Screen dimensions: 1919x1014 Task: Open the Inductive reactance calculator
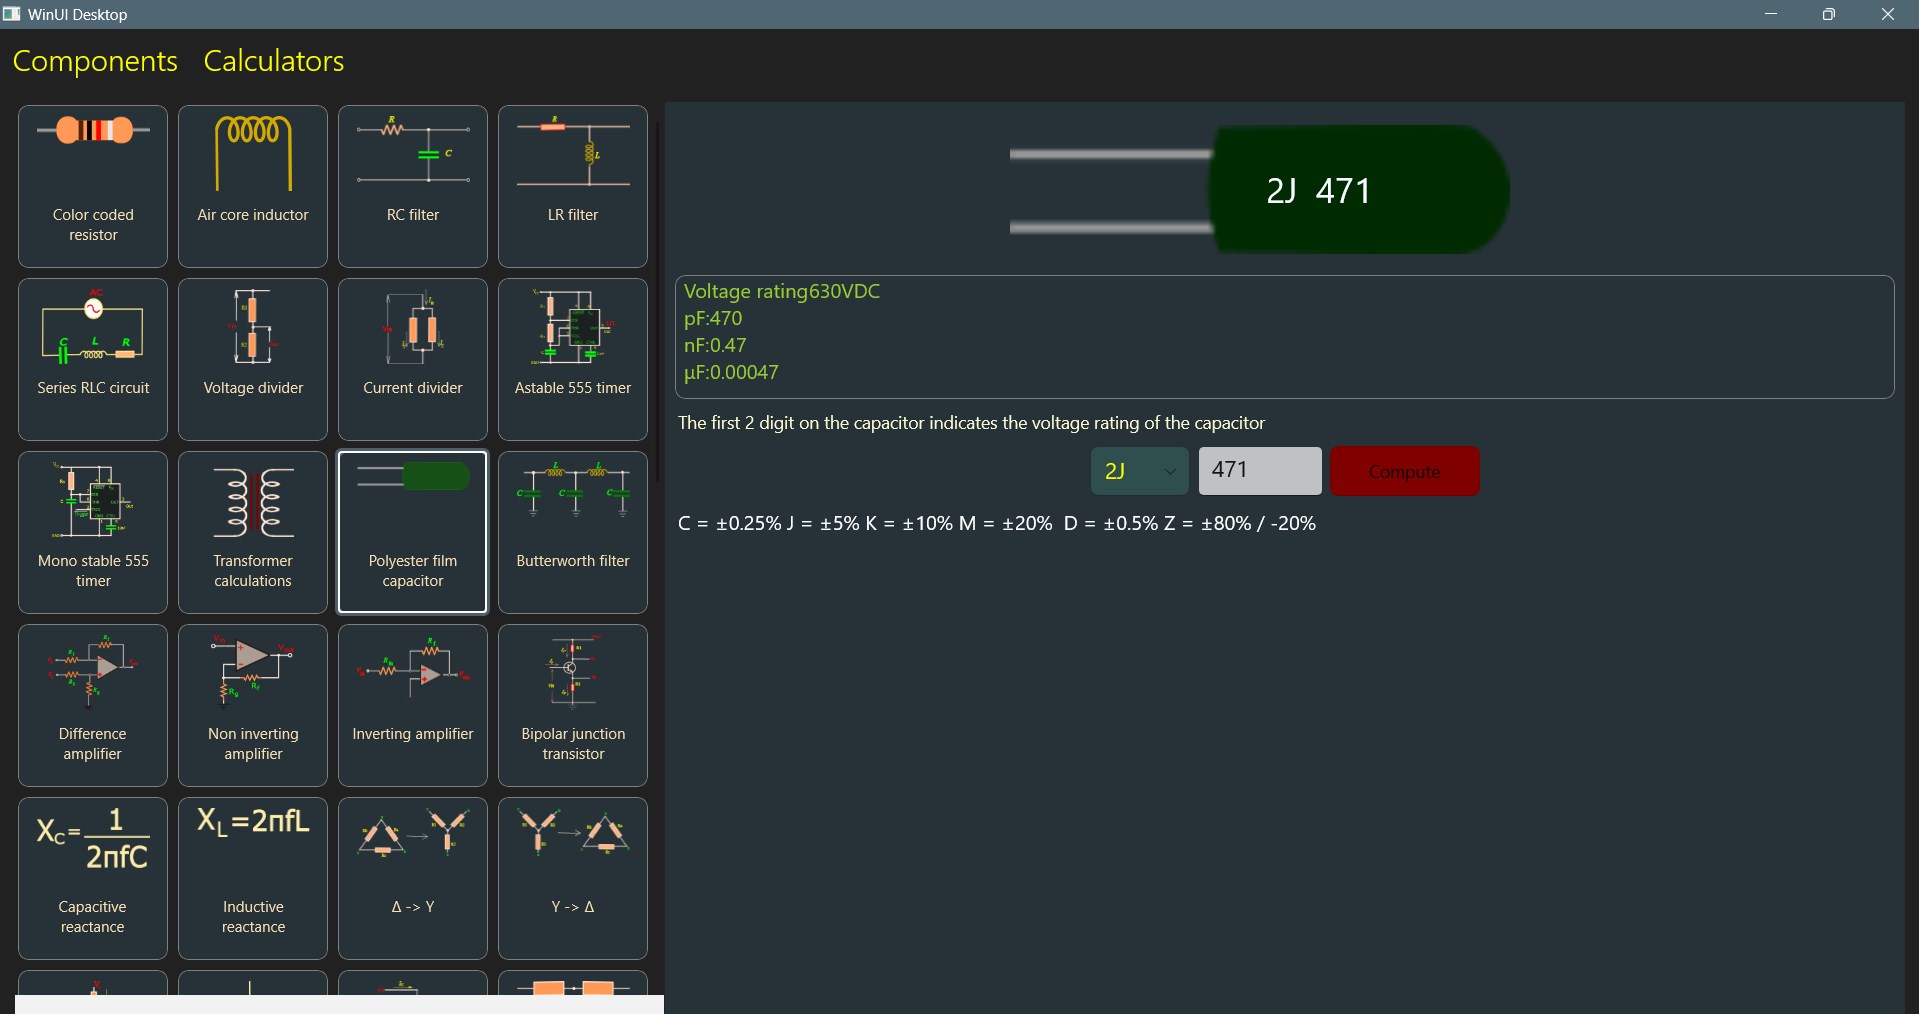(253, 878)
